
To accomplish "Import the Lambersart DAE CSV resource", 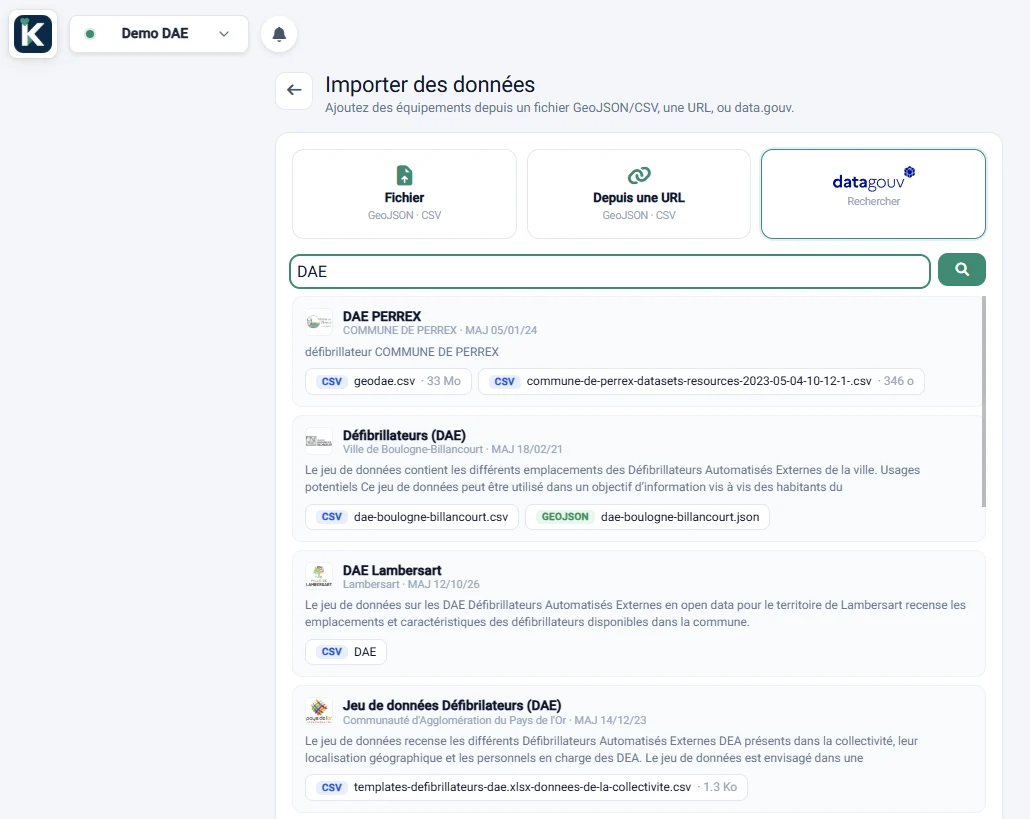I will [346, 652].
